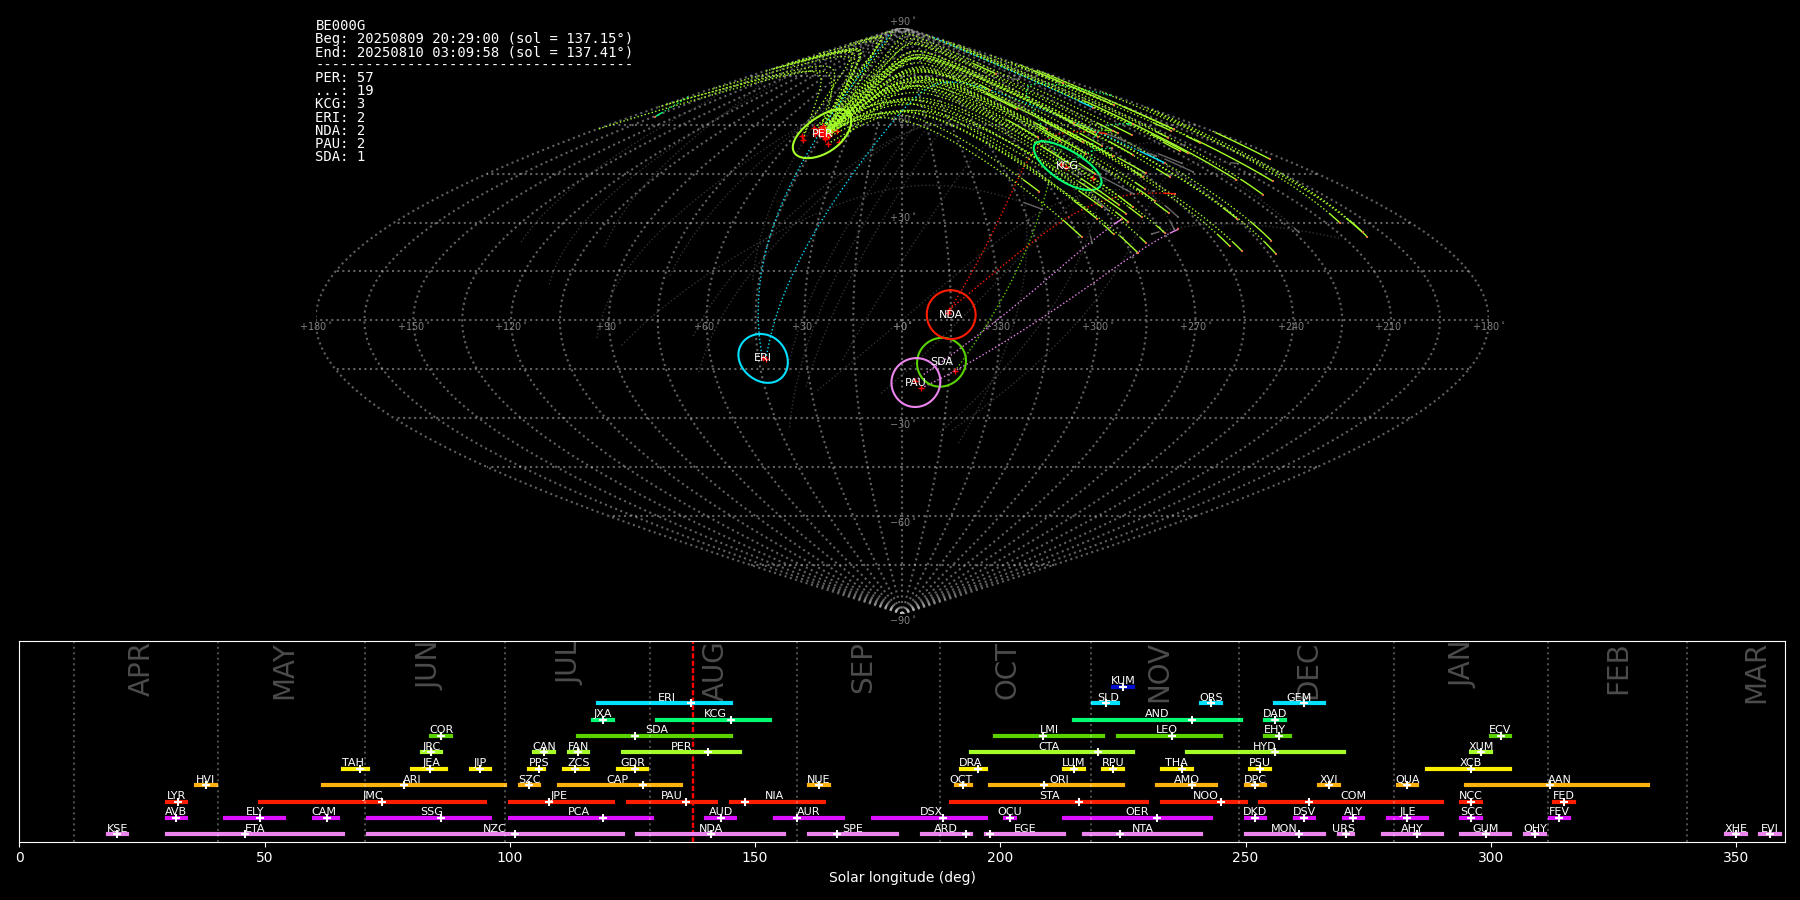
Task: Click the KCG shower bar in the timeline
Action: coord(713,720)
